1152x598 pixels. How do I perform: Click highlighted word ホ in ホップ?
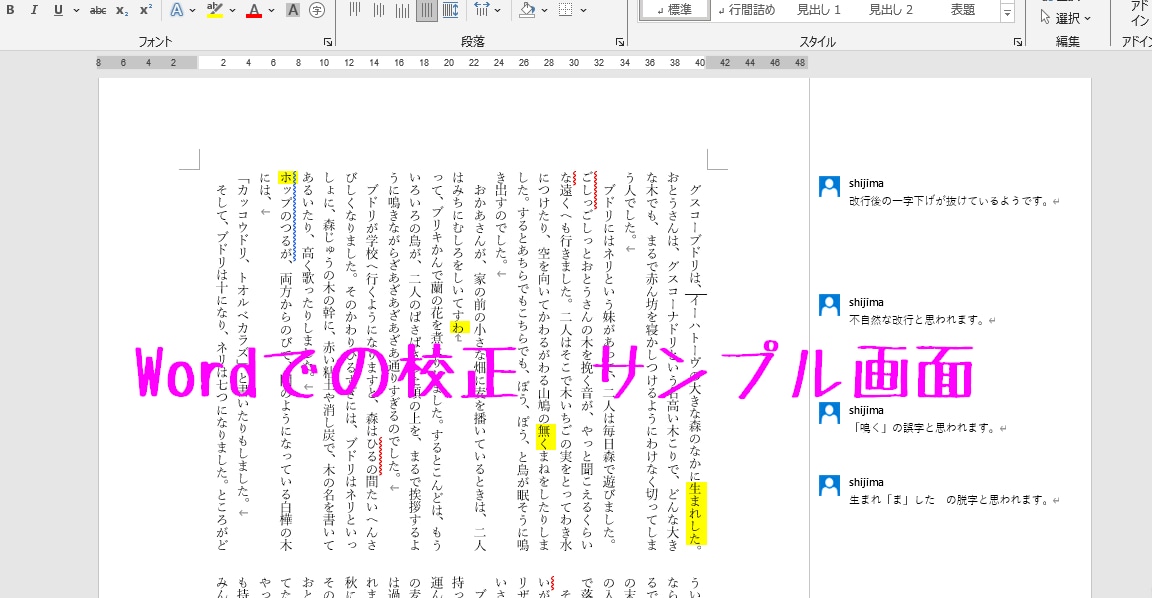pos(286,178)
